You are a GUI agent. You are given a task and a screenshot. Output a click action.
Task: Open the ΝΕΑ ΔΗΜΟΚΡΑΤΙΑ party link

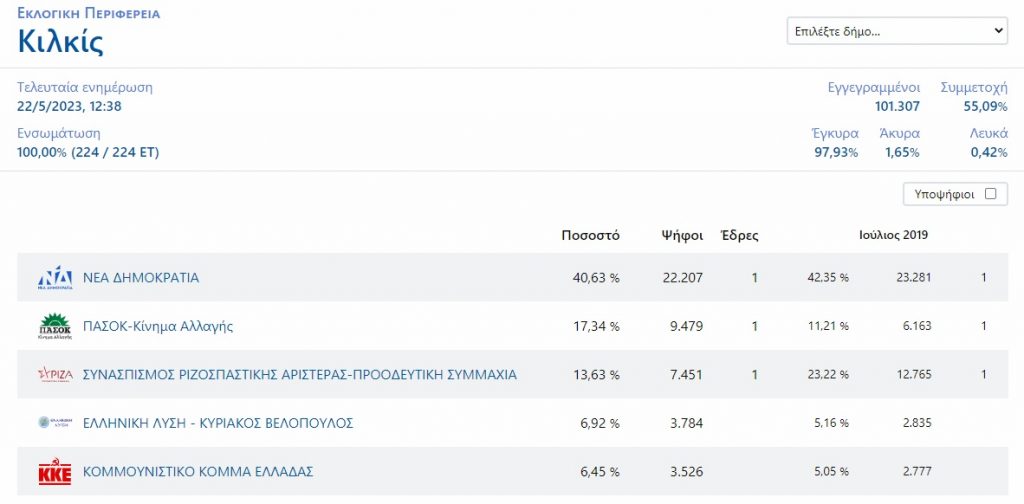pos(141,278)
